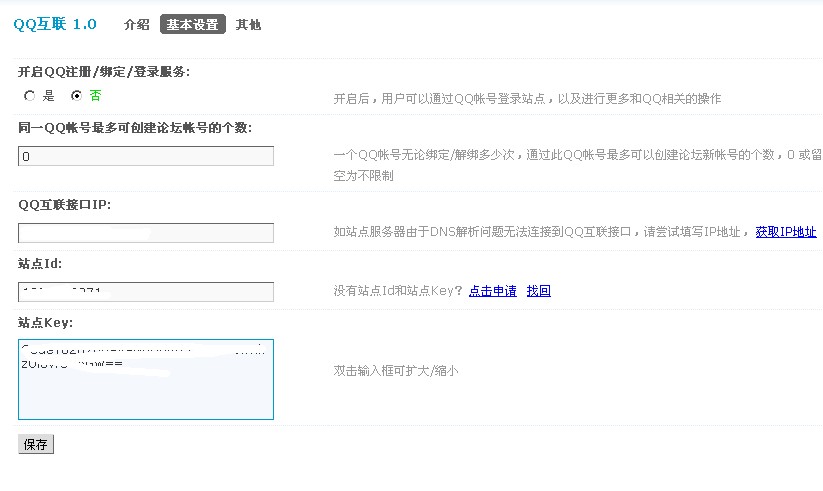Click the 站点Key: label
This screenshot has width=823, height=491.
tap(45, 322)
